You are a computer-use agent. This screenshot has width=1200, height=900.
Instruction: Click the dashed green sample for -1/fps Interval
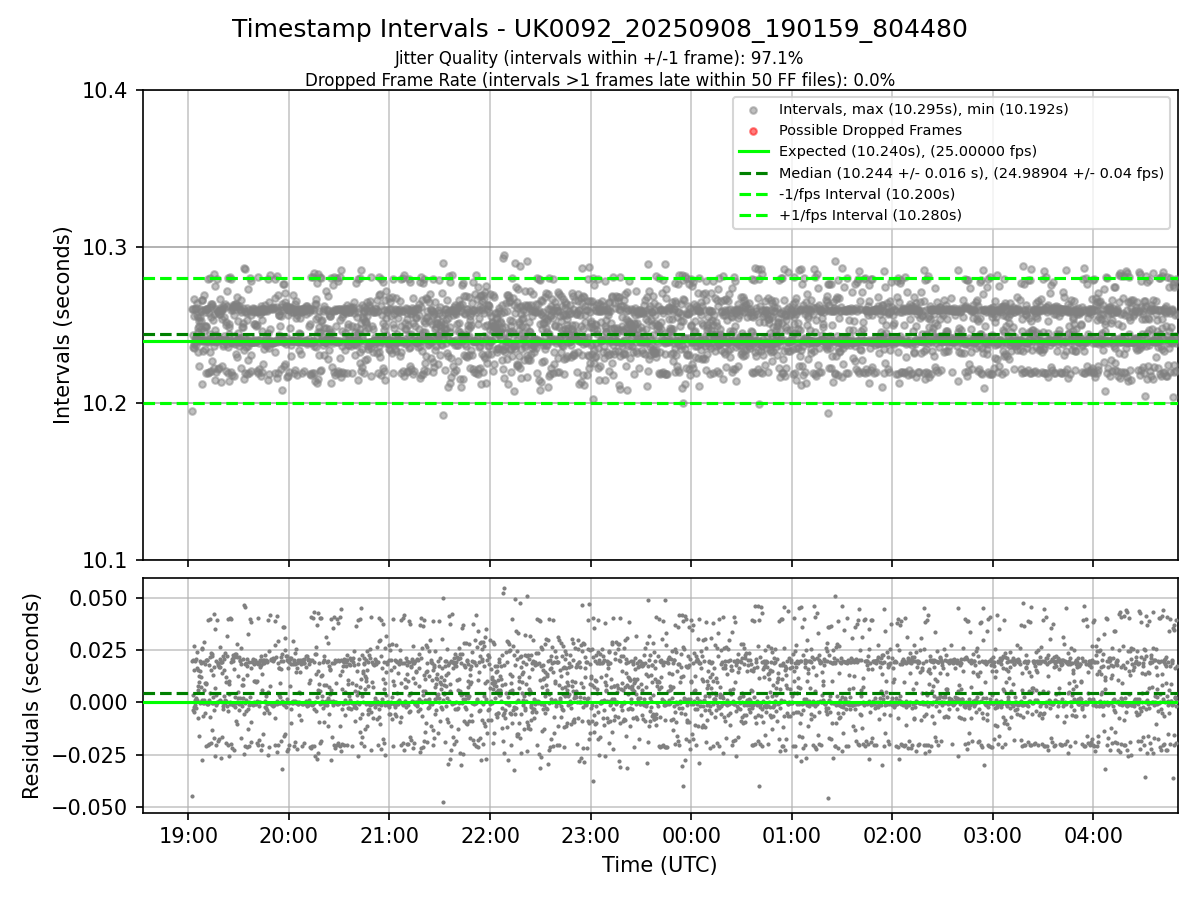pos(754,194)
